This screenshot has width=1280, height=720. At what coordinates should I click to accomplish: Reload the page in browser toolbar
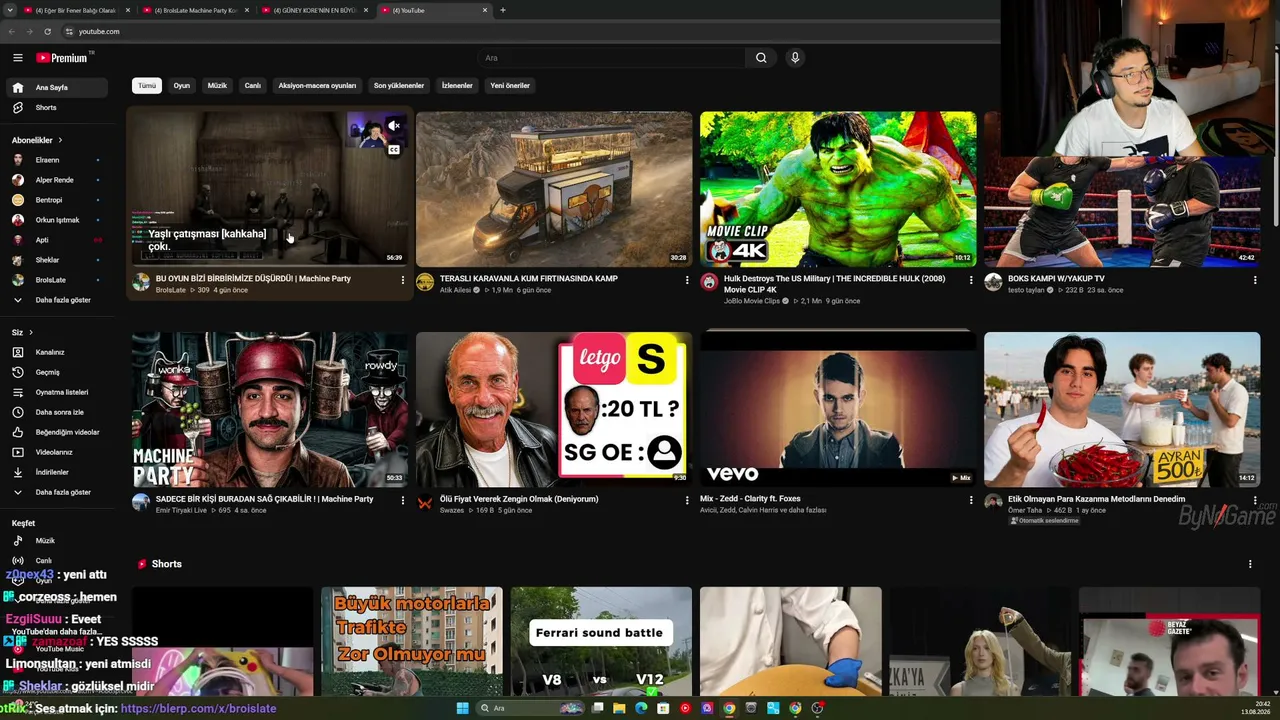(x=47, y=31)
